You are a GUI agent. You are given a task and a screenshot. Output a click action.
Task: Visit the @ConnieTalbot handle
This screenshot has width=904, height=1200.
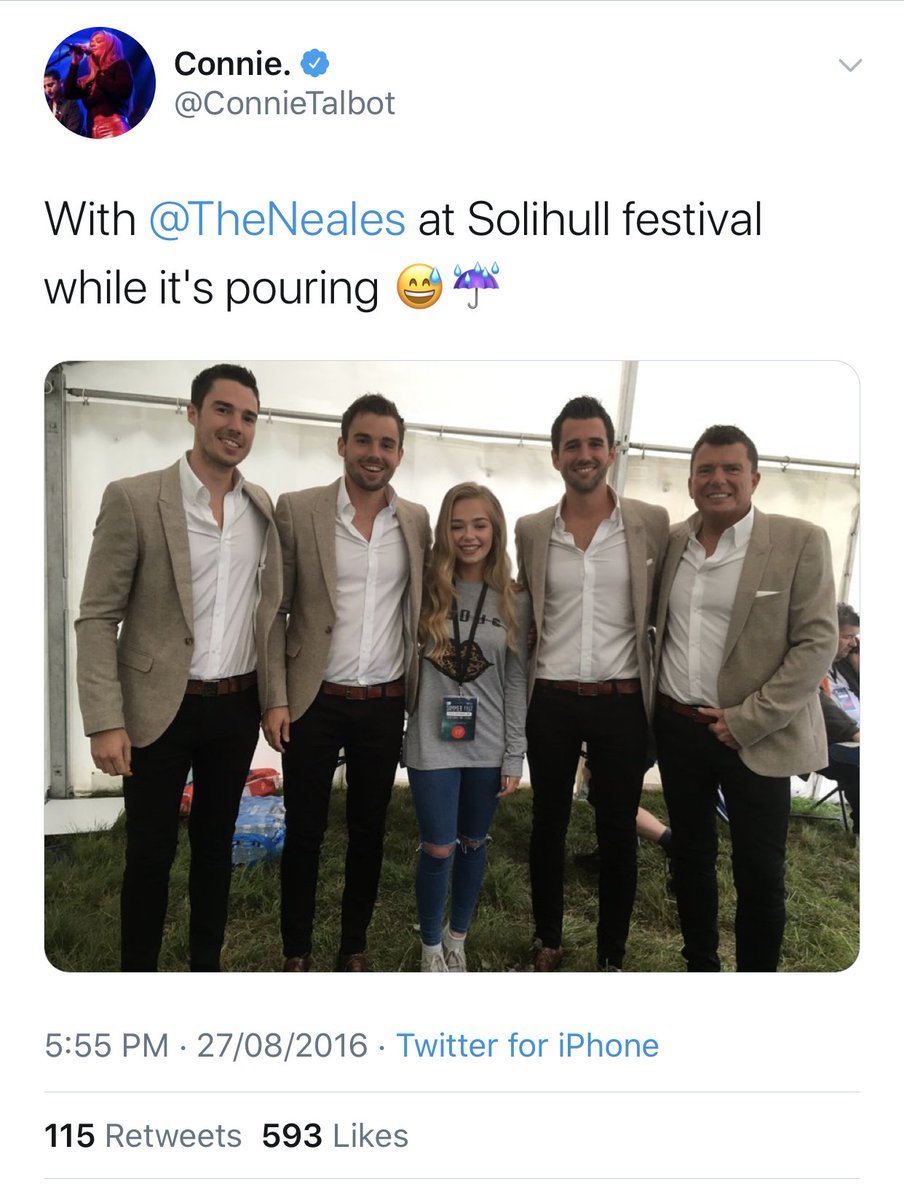(284, 102)
